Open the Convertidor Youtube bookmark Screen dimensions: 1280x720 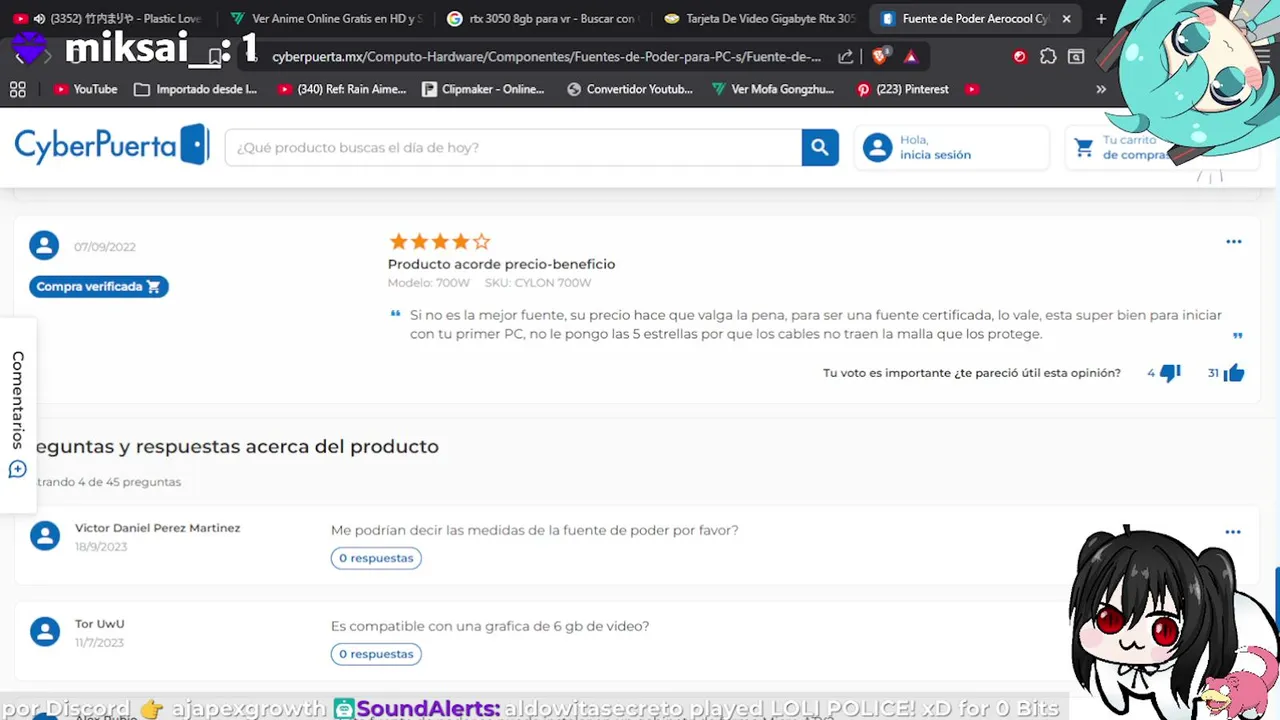(x=630, y=89)
